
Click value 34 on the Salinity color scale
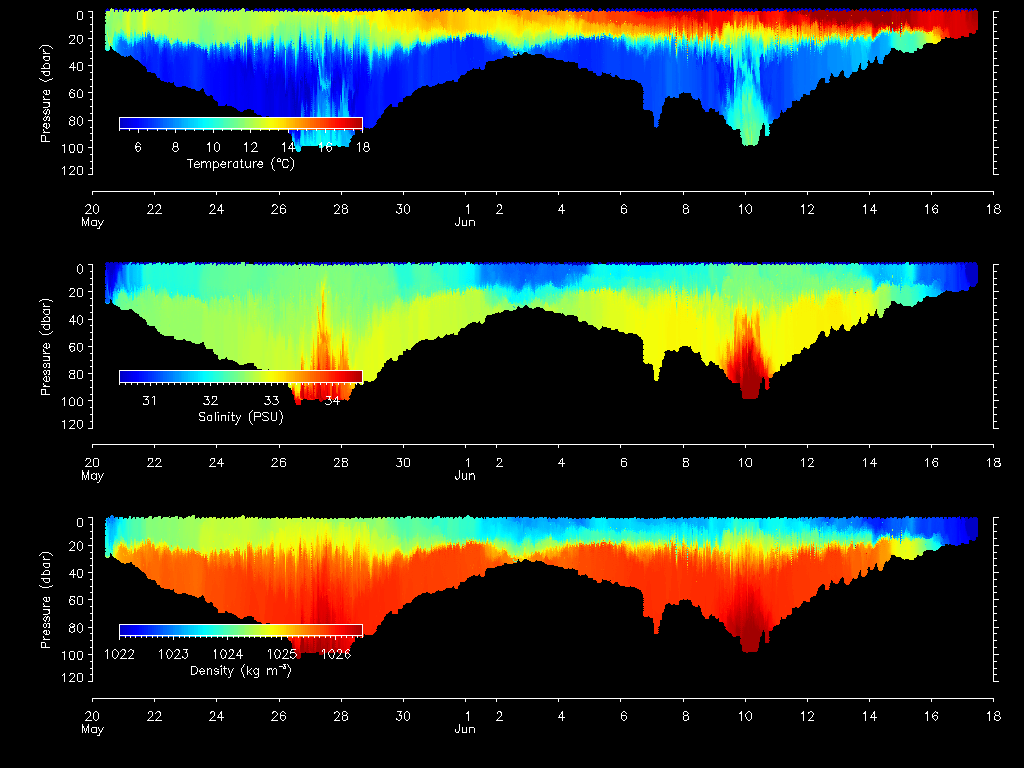(332, 401)
